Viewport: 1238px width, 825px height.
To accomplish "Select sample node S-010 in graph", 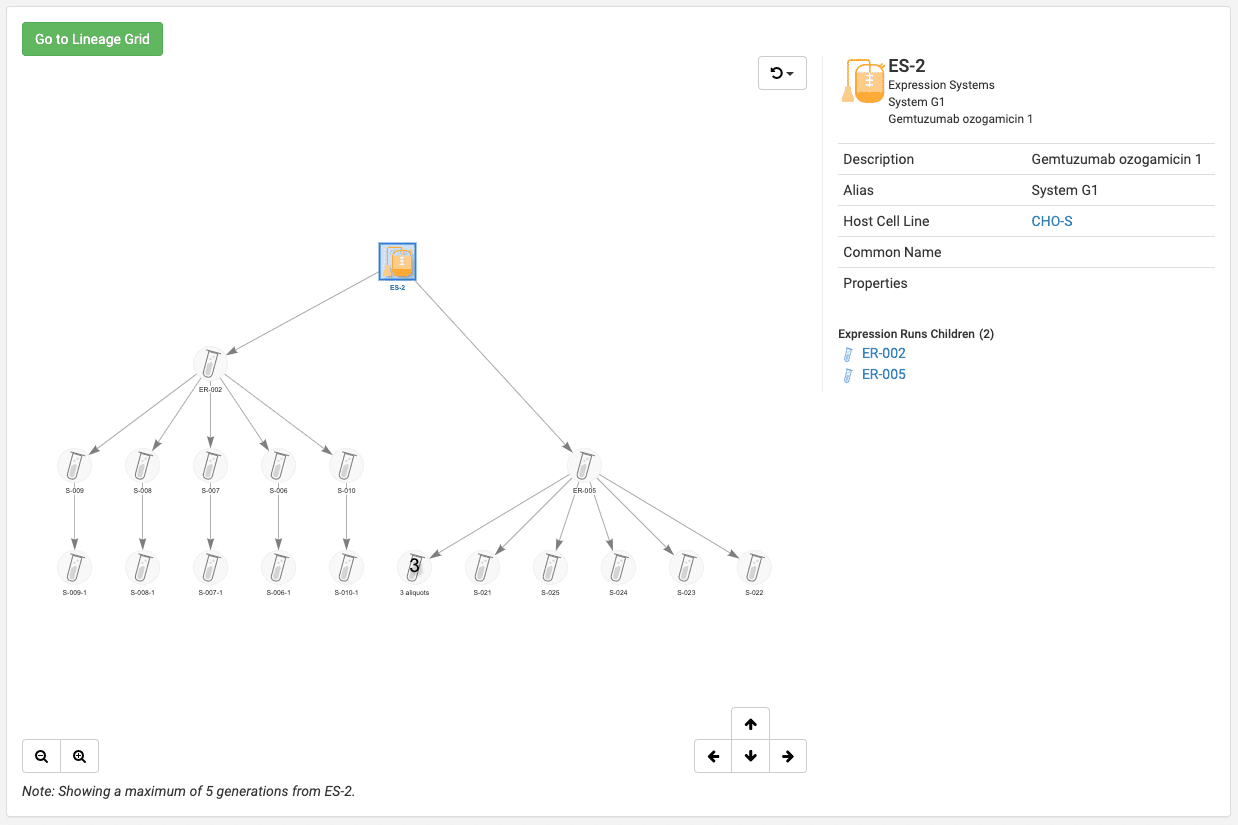I will pos(346,466).
